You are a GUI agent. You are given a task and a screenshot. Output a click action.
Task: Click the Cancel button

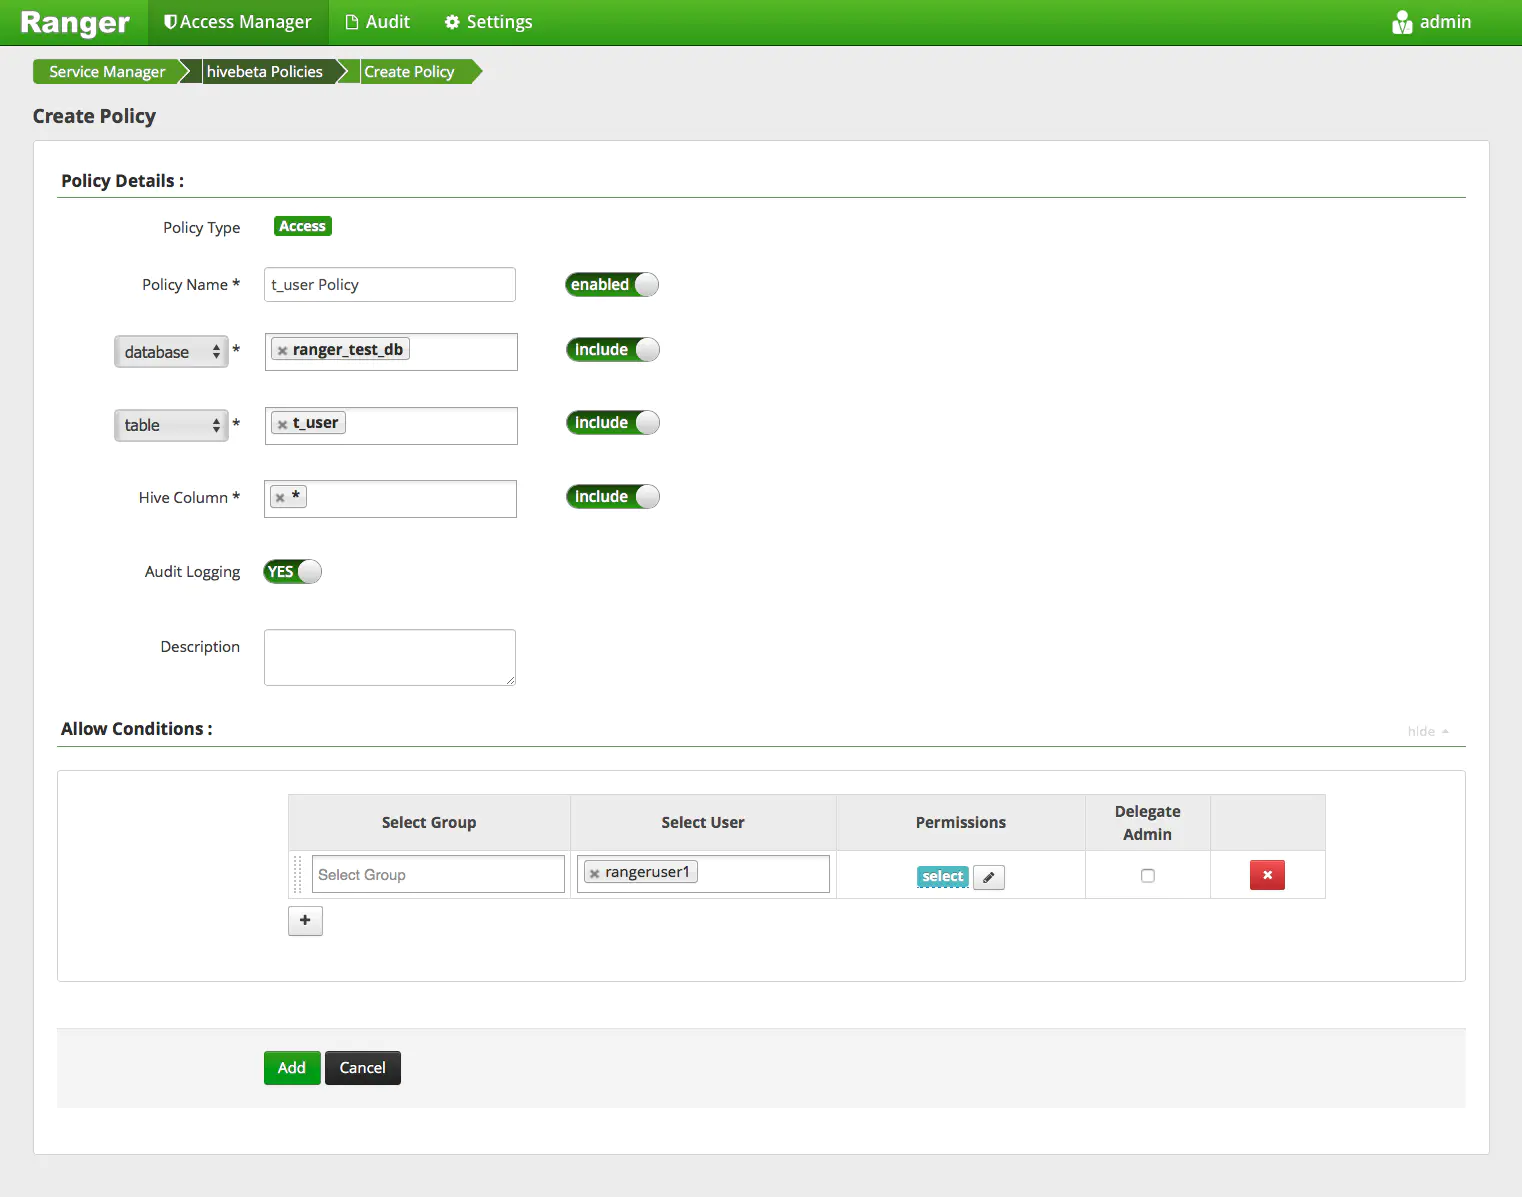pos(362,1068)
